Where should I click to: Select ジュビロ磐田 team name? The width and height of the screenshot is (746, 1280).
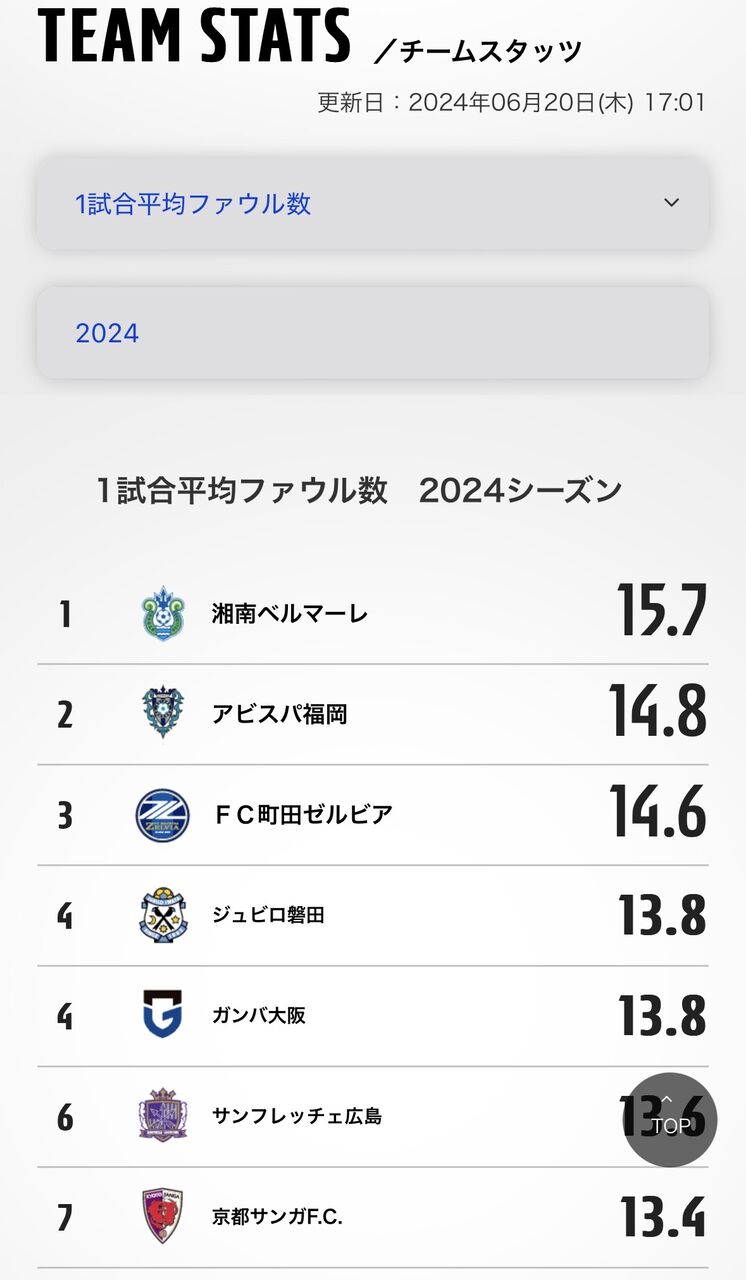coord(268,915)
